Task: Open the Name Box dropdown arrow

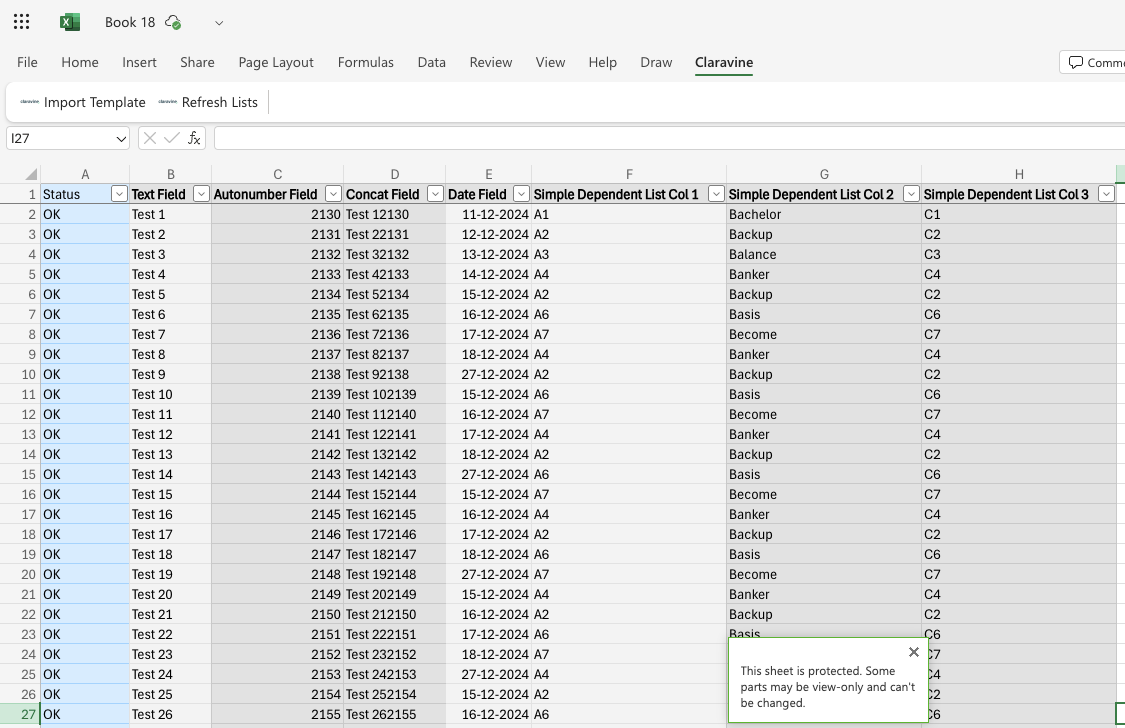Action: point(121,138)
